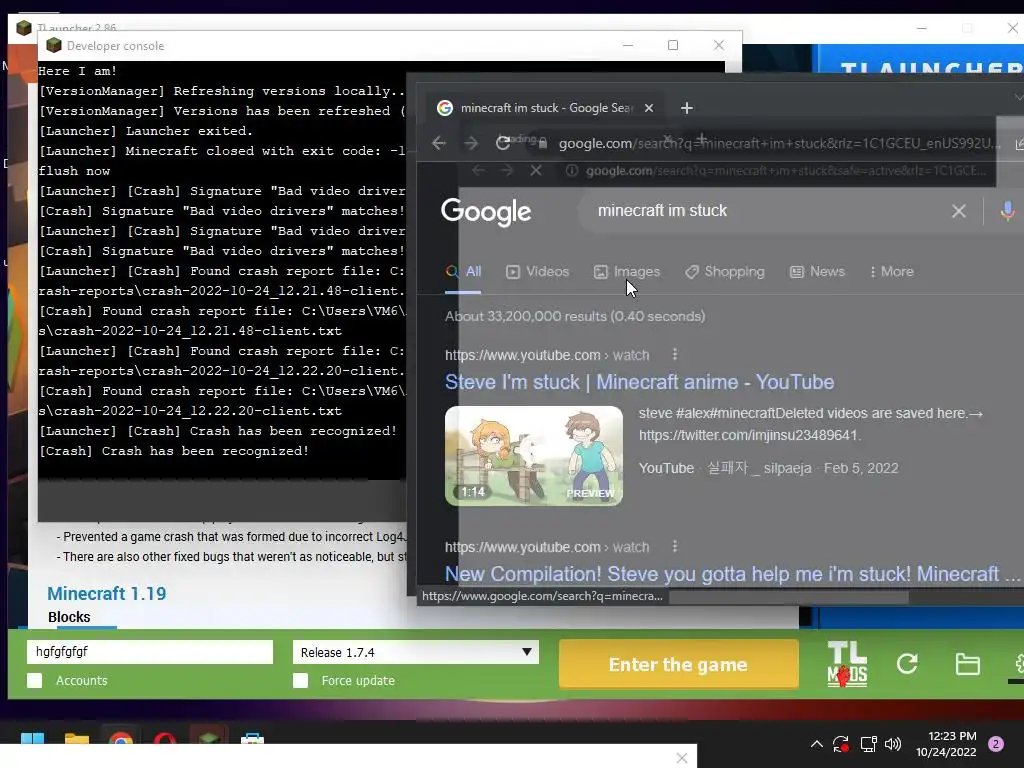Image resolution: width=1024 pixels, height=768 pixels.
Task: Open options dots for 'Steve I'm stuck' result
Action: [675, 355]
